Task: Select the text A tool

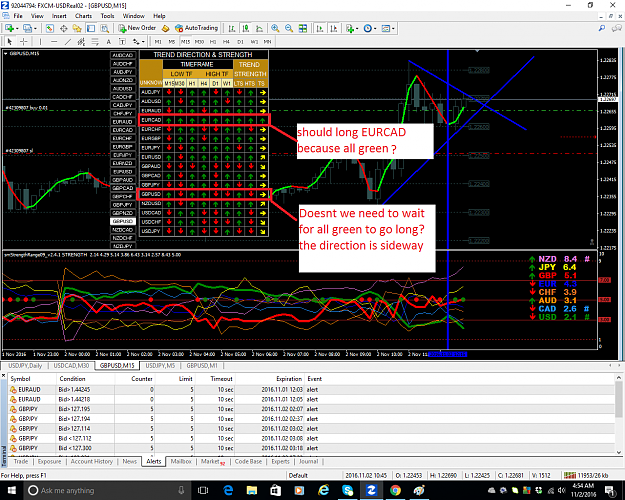Action: [x=108, y=41]
